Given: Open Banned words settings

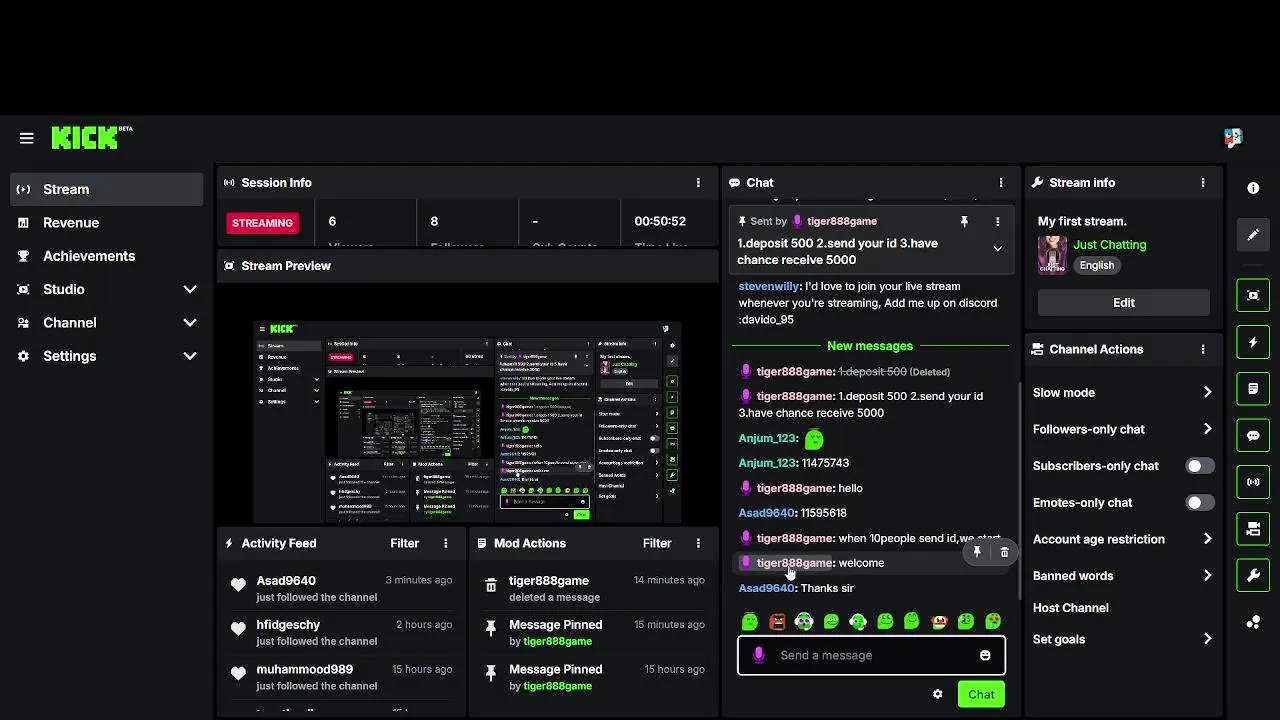Looking at the screenshot, I should tap(1123, 576).
